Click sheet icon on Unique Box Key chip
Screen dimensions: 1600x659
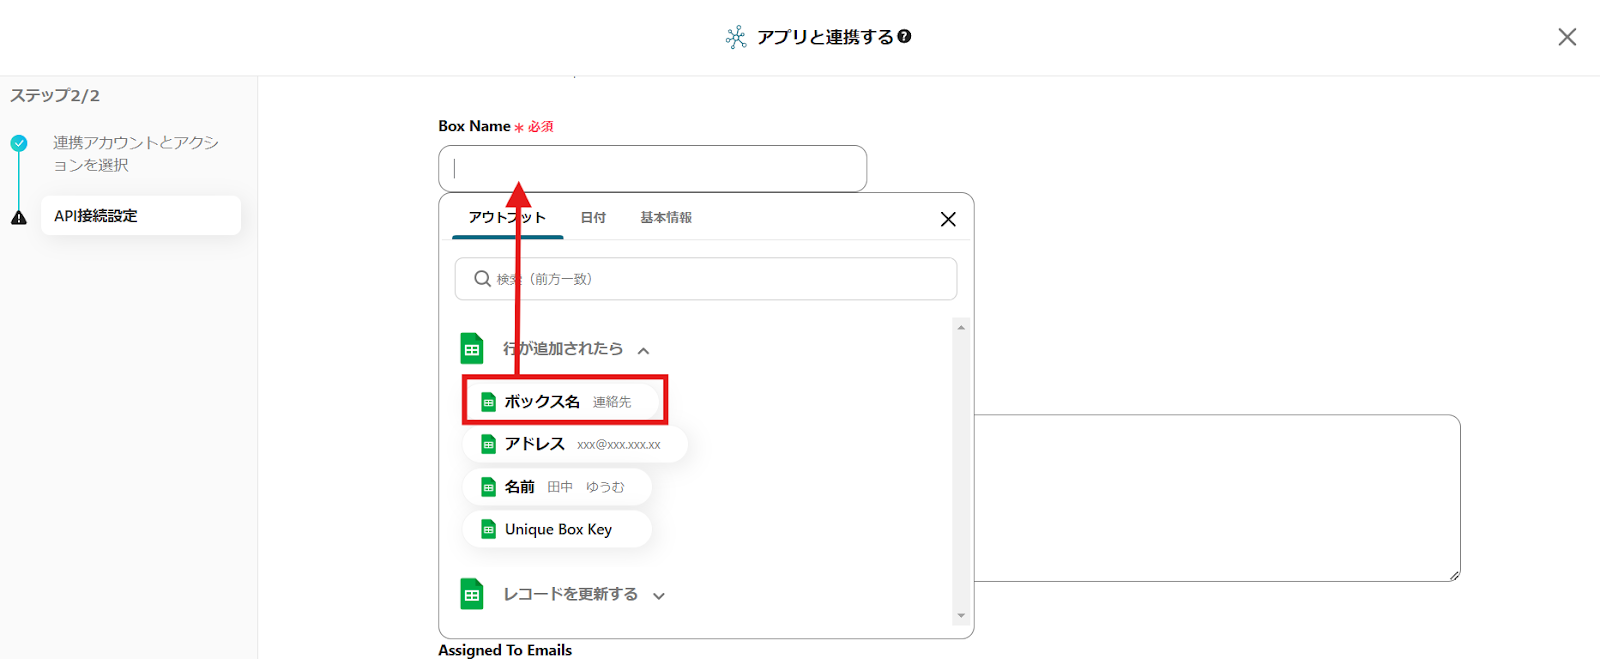488,529
